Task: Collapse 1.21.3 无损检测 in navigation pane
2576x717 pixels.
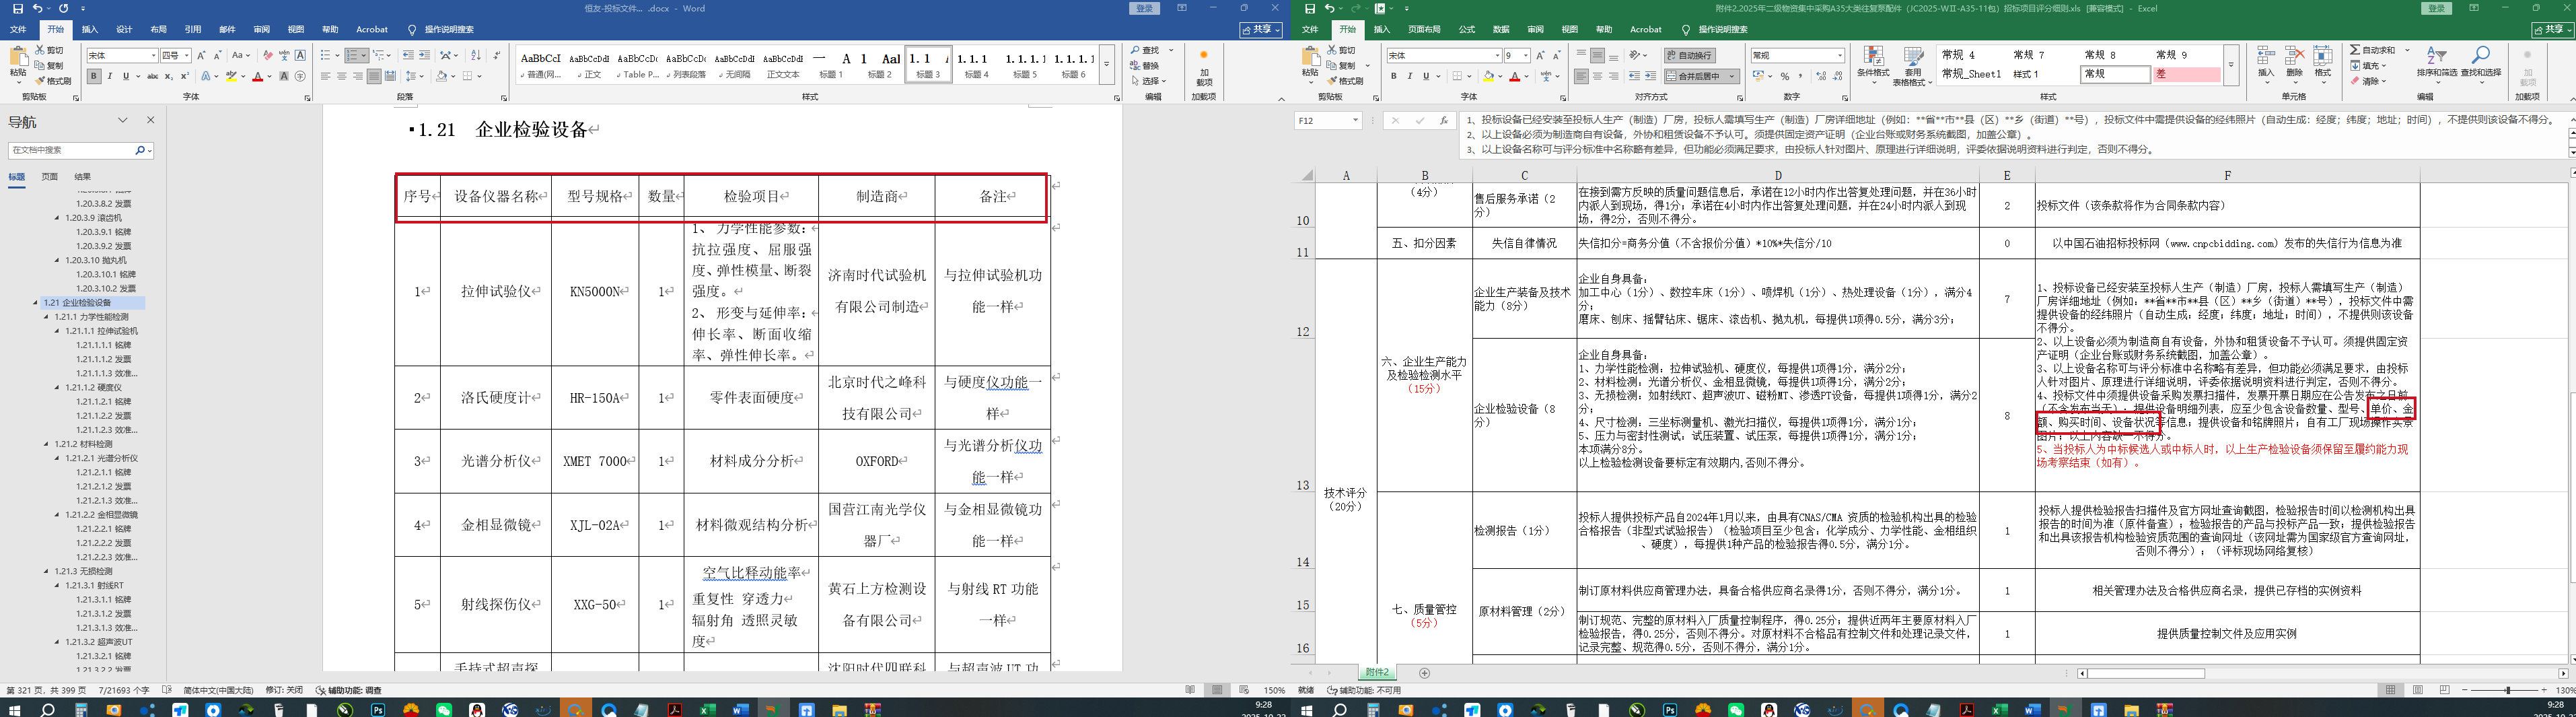Action: [46, 571]
